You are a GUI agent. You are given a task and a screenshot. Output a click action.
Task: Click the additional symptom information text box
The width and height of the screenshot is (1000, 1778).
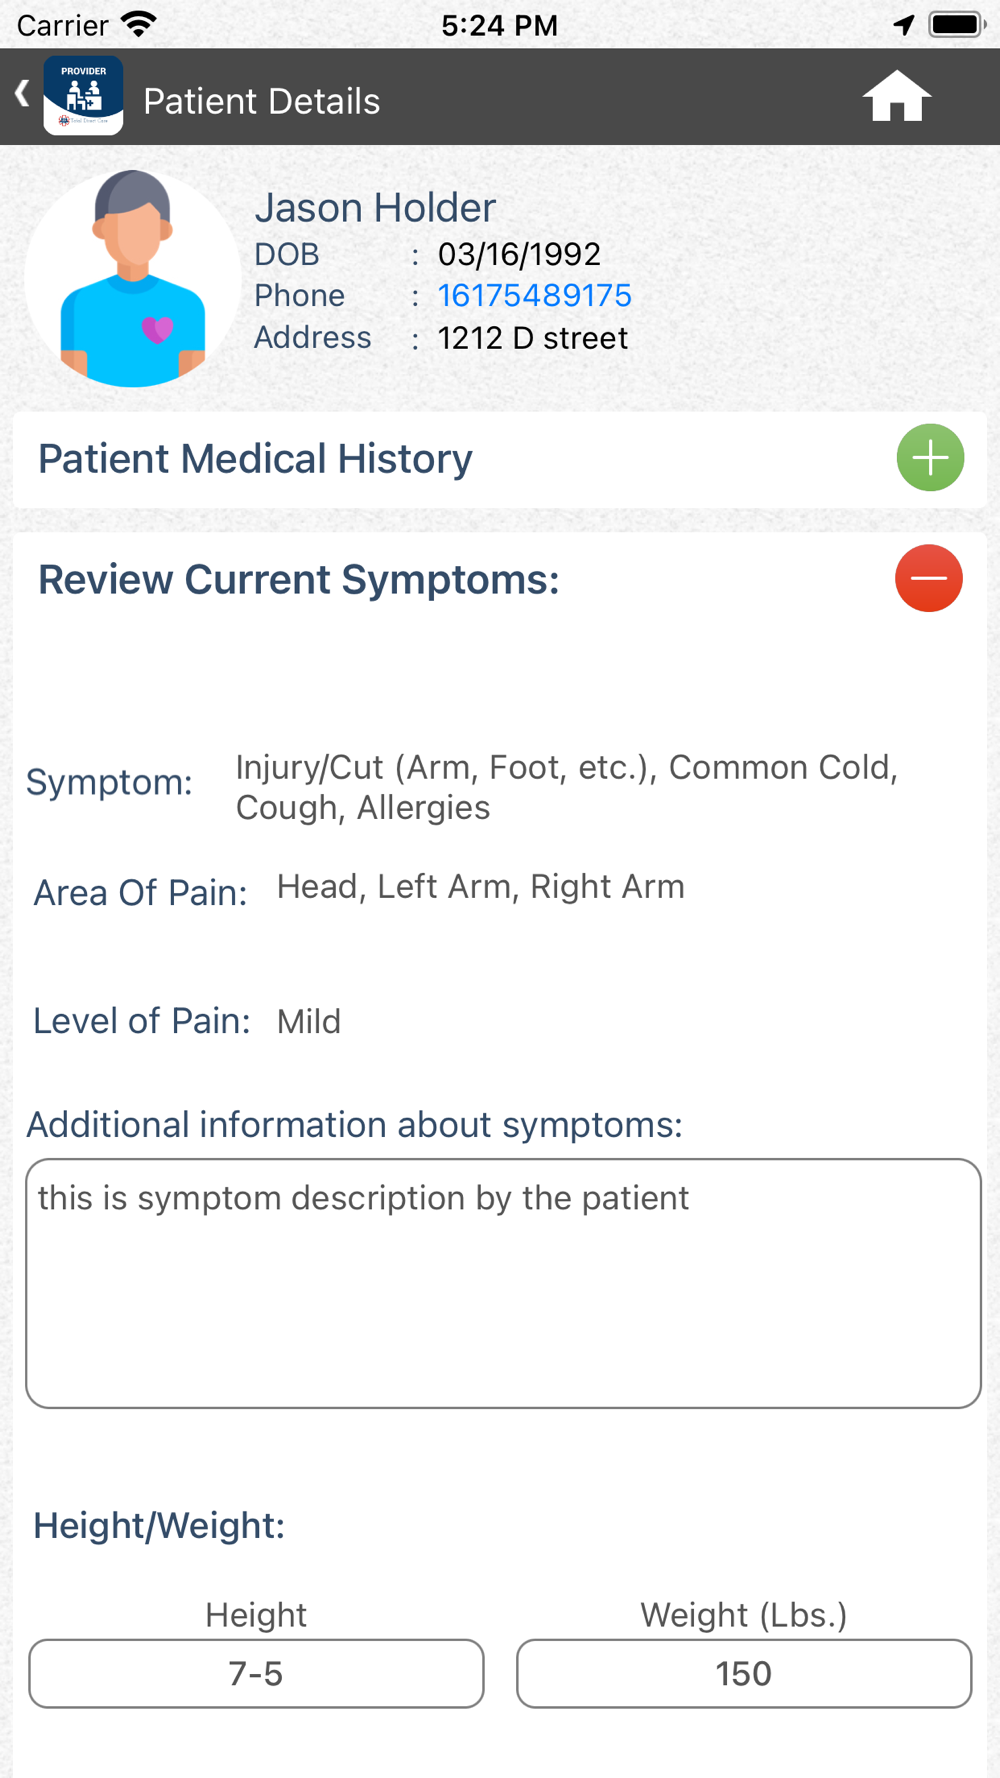tap(502, 1283)
